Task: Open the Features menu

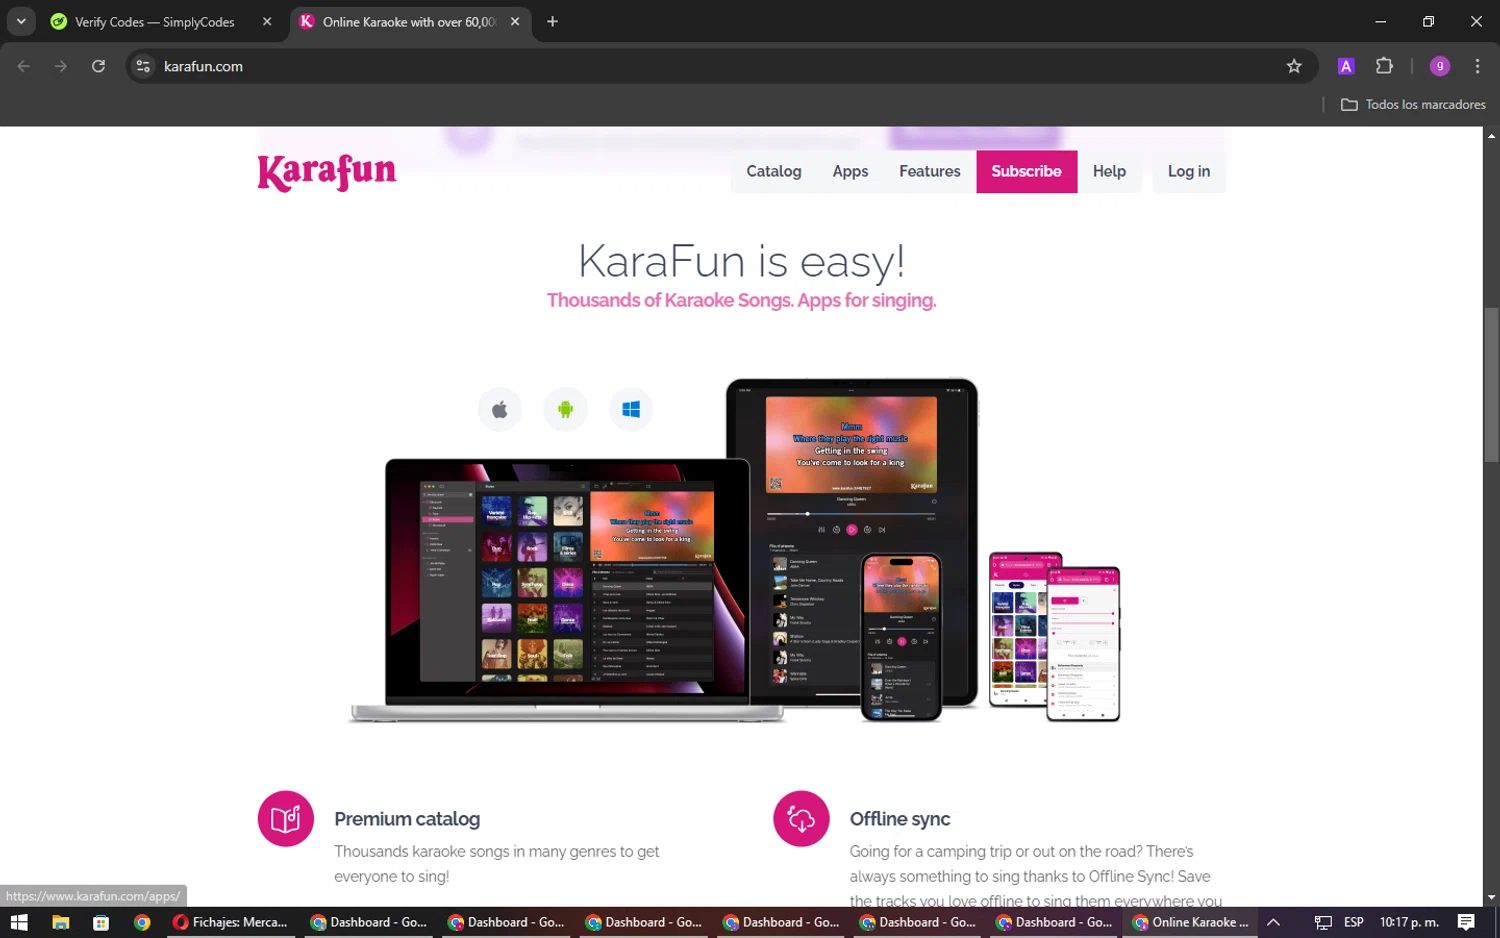Action: click(x=929, y=171)
